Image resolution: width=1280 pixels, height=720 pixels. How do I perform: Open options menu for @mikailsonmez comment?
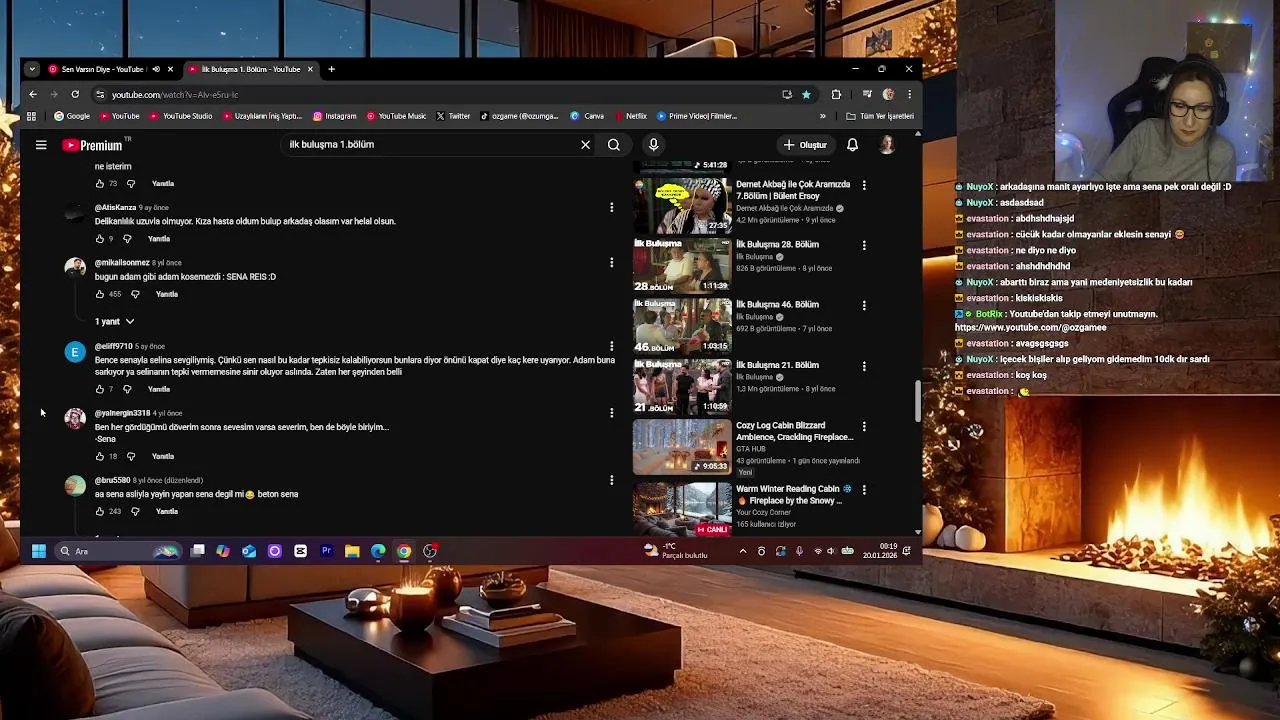click(611, 262)
